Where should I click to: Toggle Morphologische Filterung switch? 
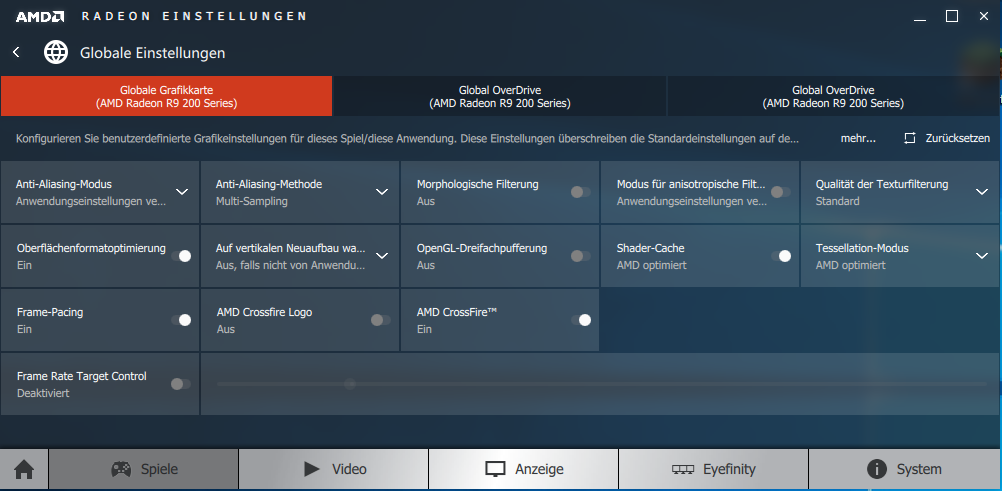pos(580,192)
